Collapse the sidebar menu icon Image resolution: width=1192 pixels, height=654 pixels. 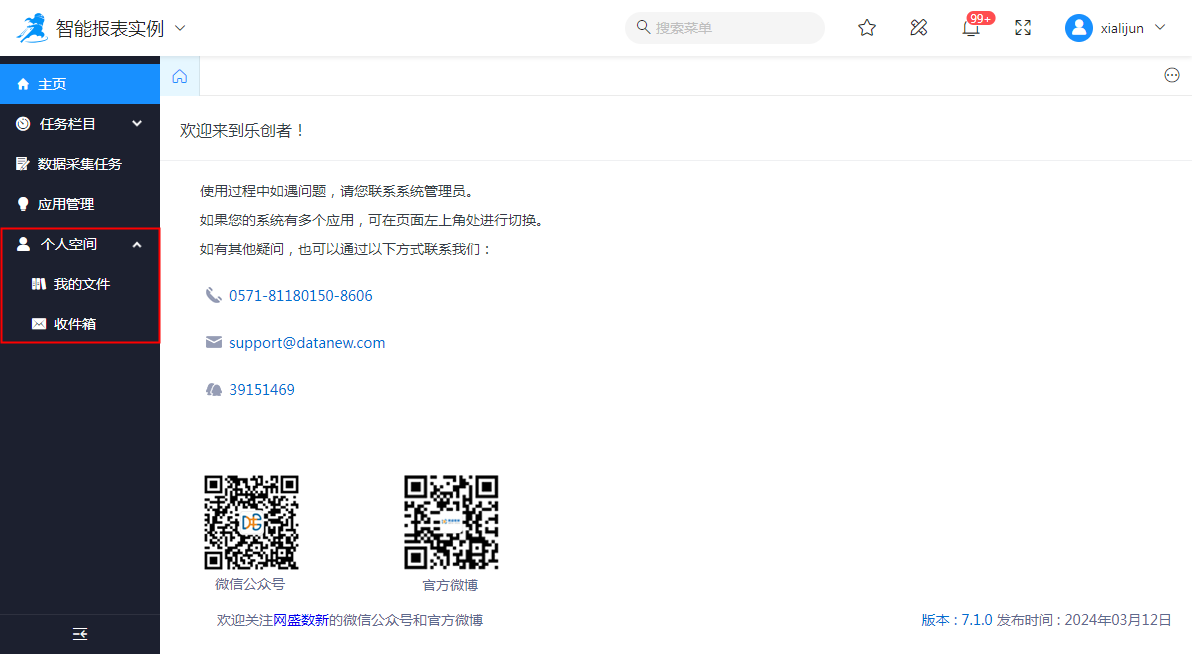tap(80, 634)
